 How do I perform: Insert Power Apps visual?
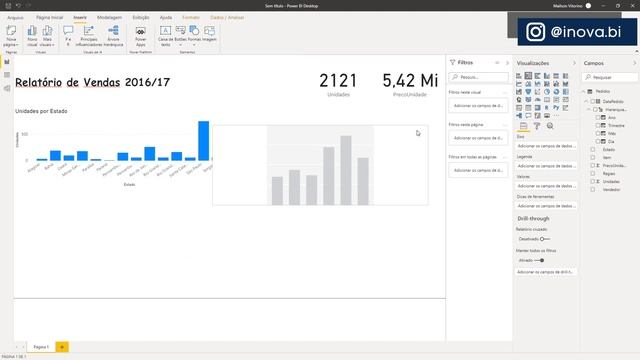(x=140, y=36)
